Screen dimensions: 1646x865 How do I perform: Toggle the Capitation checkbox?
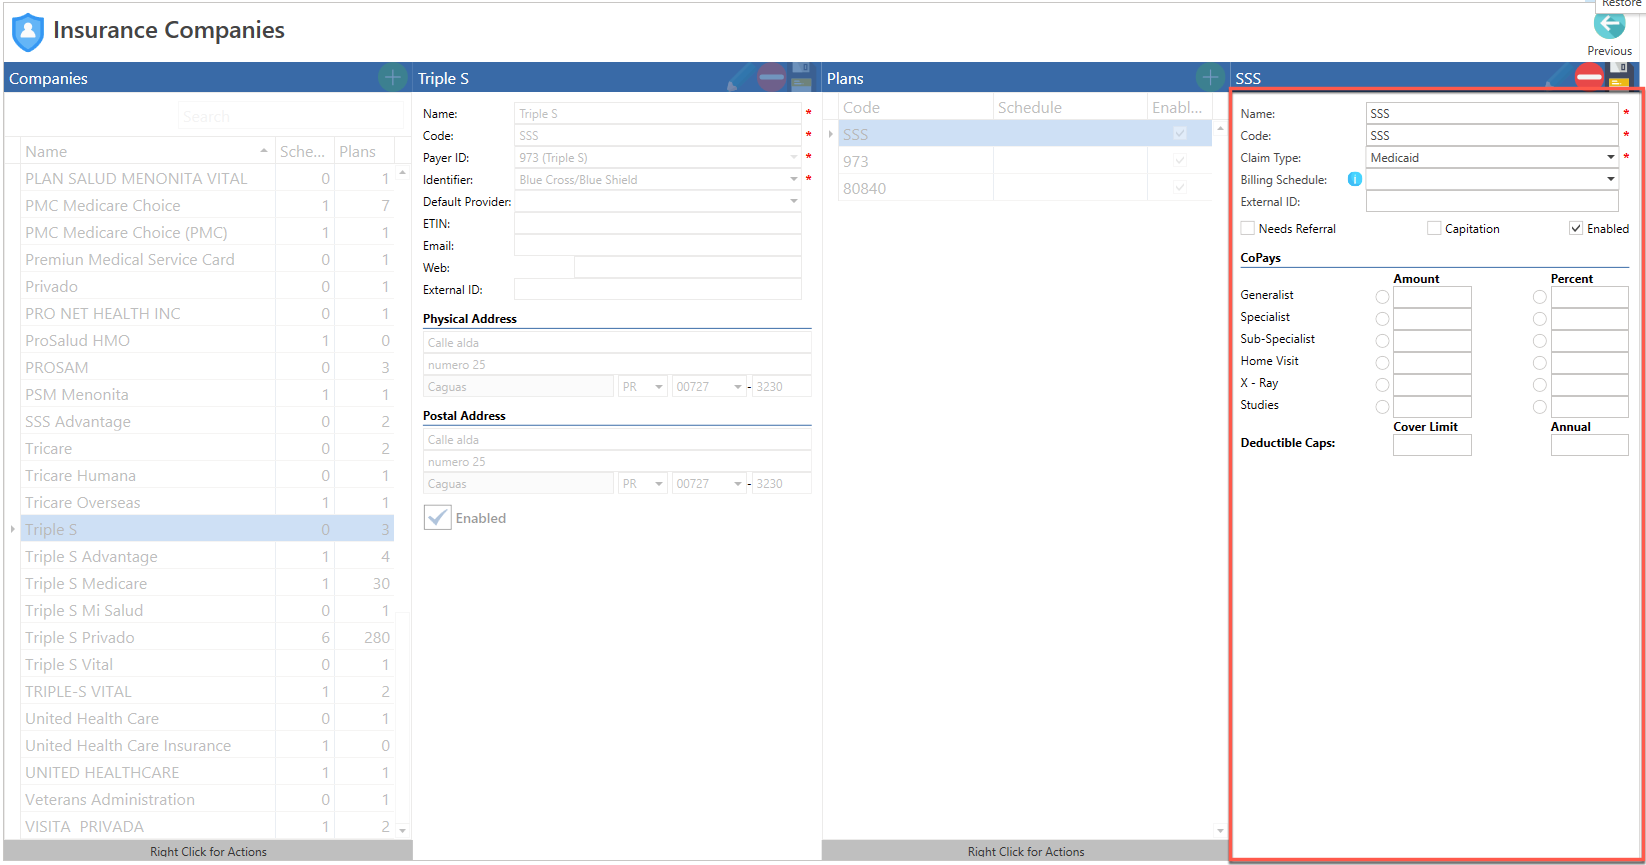click(1434, 228)
